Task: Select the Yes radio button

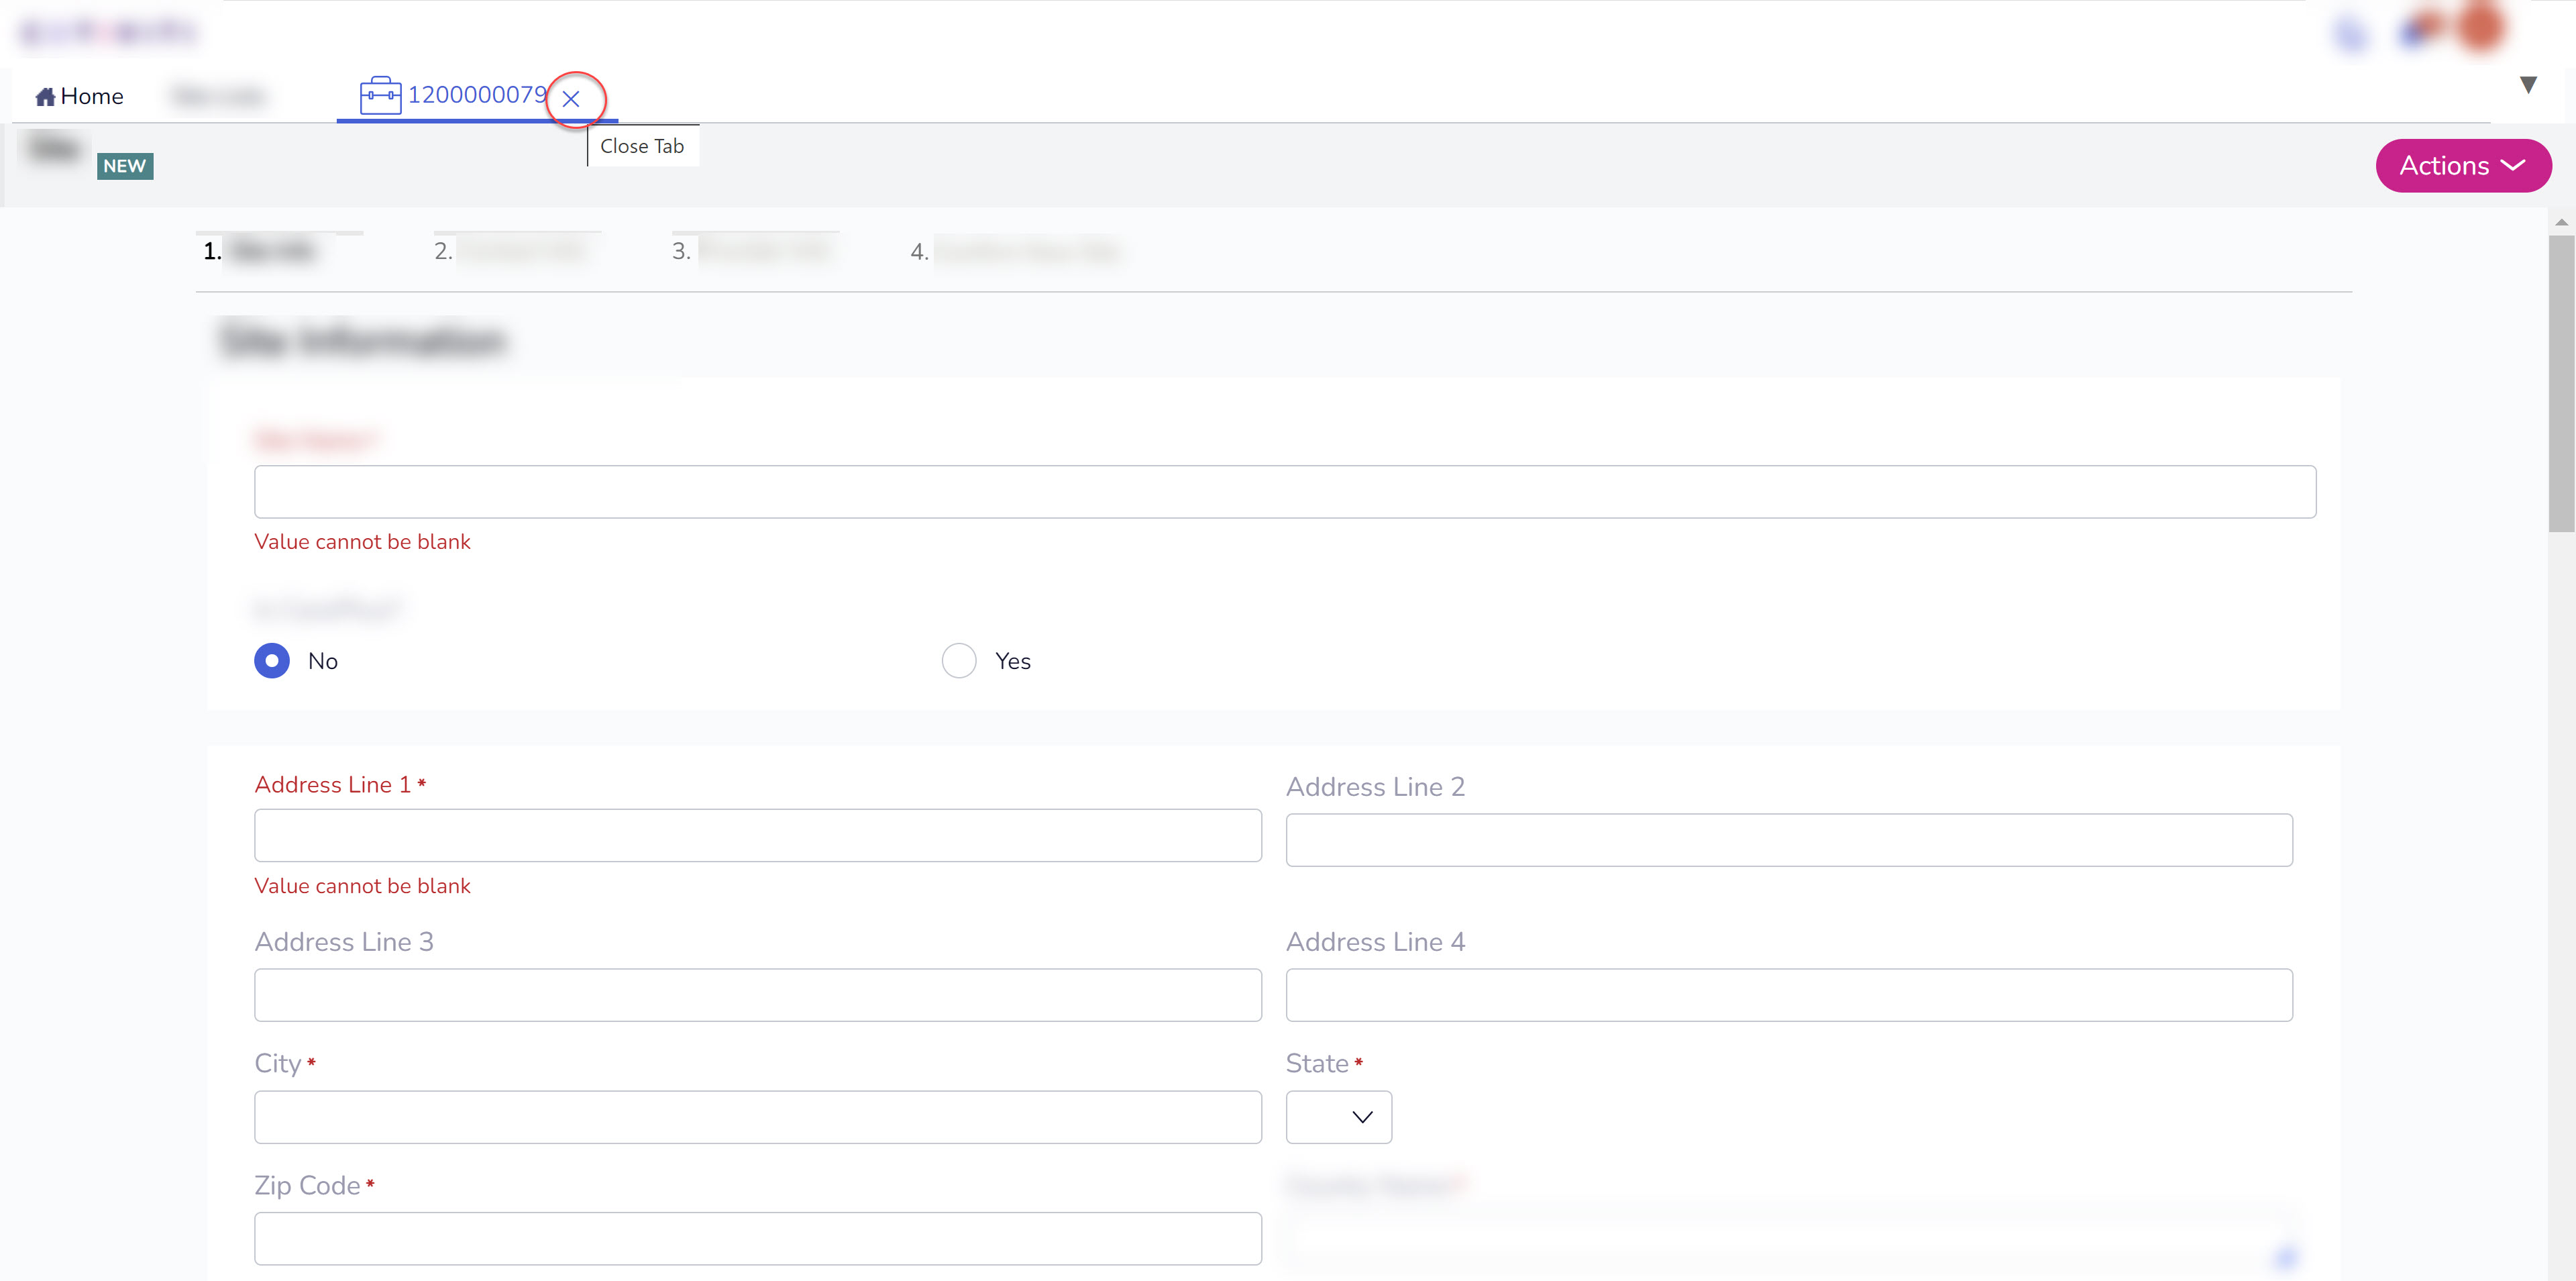Action: point(958,660)
